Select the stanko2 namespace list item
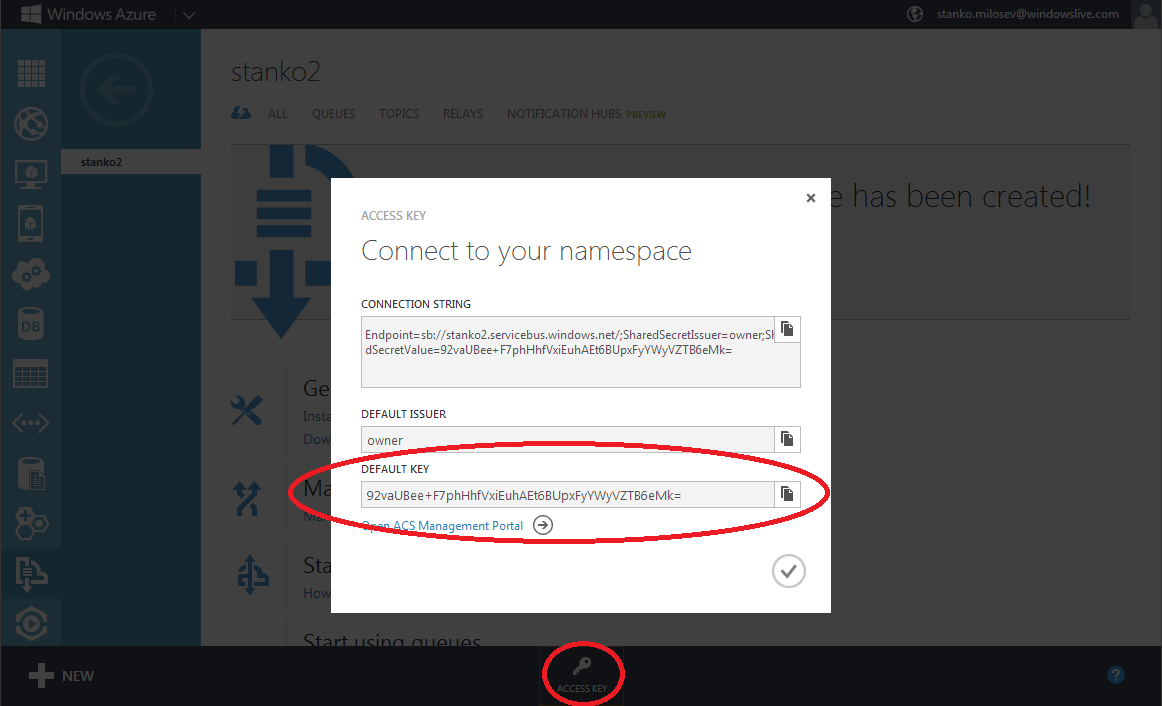Image resolution: width=1162 pixels, height=706 pixels. click(130, 161)
